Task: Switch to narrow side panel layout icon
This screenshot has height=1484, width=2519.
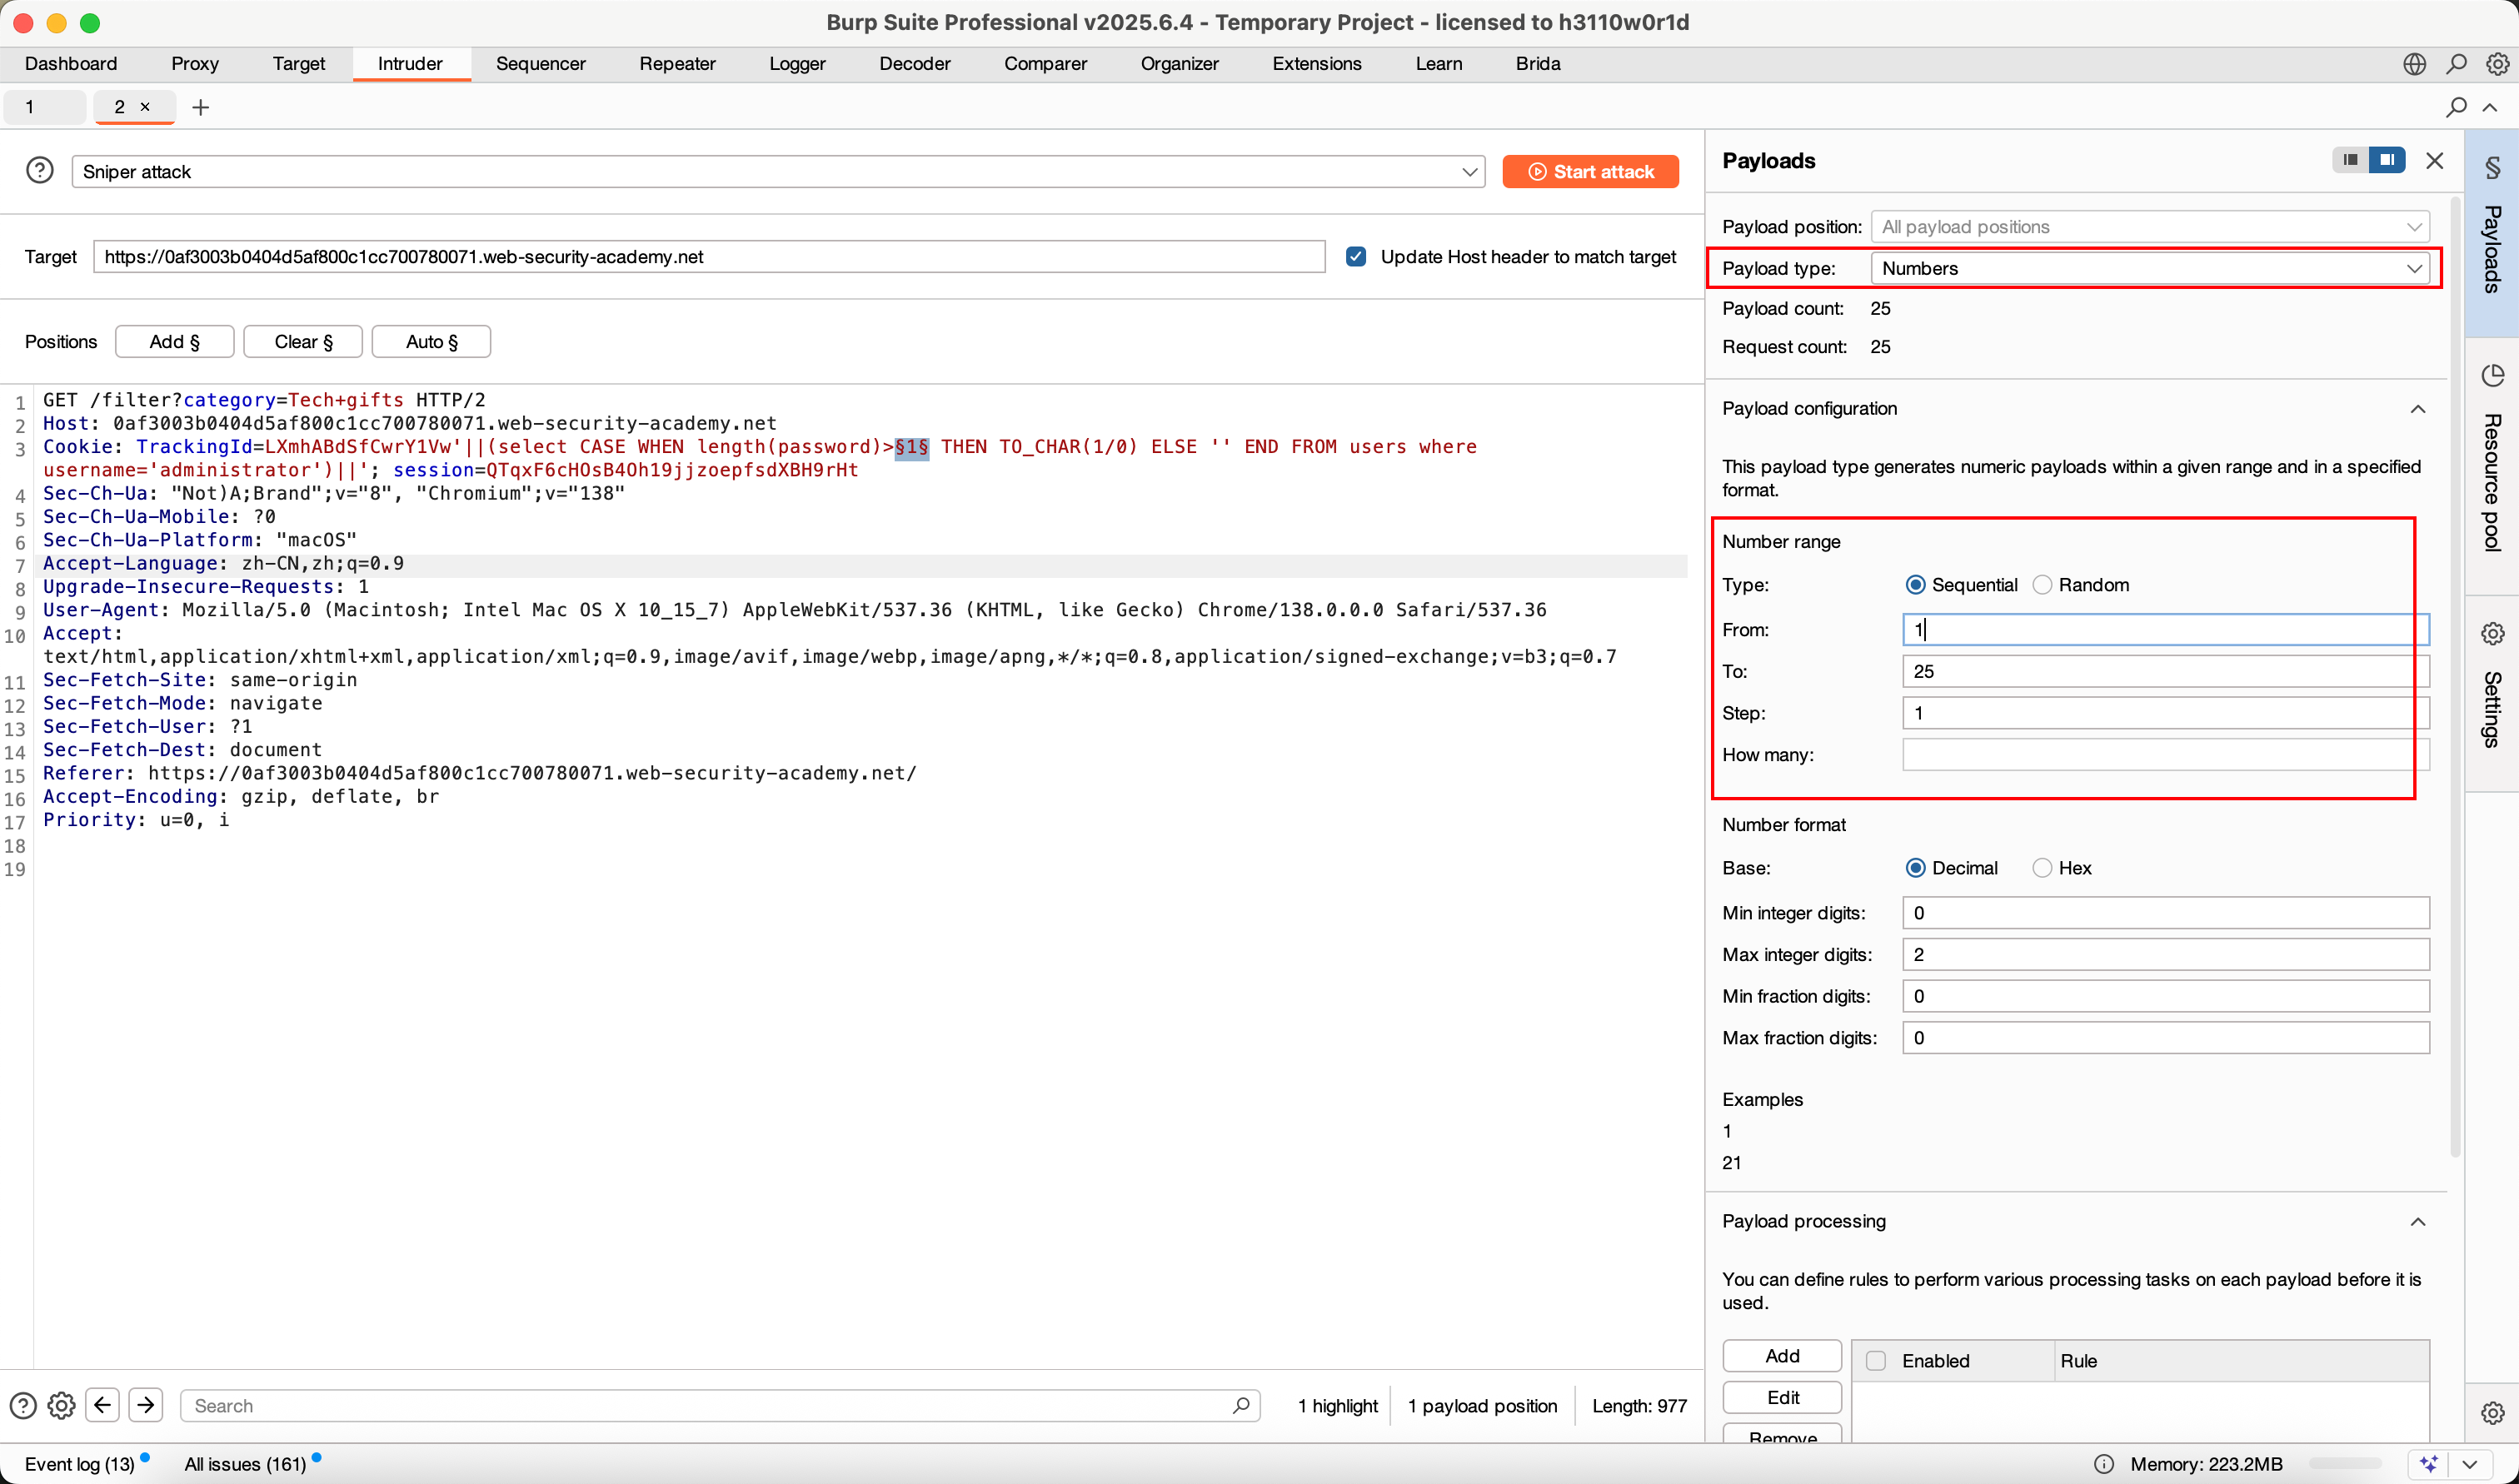Action: [x=2350, y=160]
